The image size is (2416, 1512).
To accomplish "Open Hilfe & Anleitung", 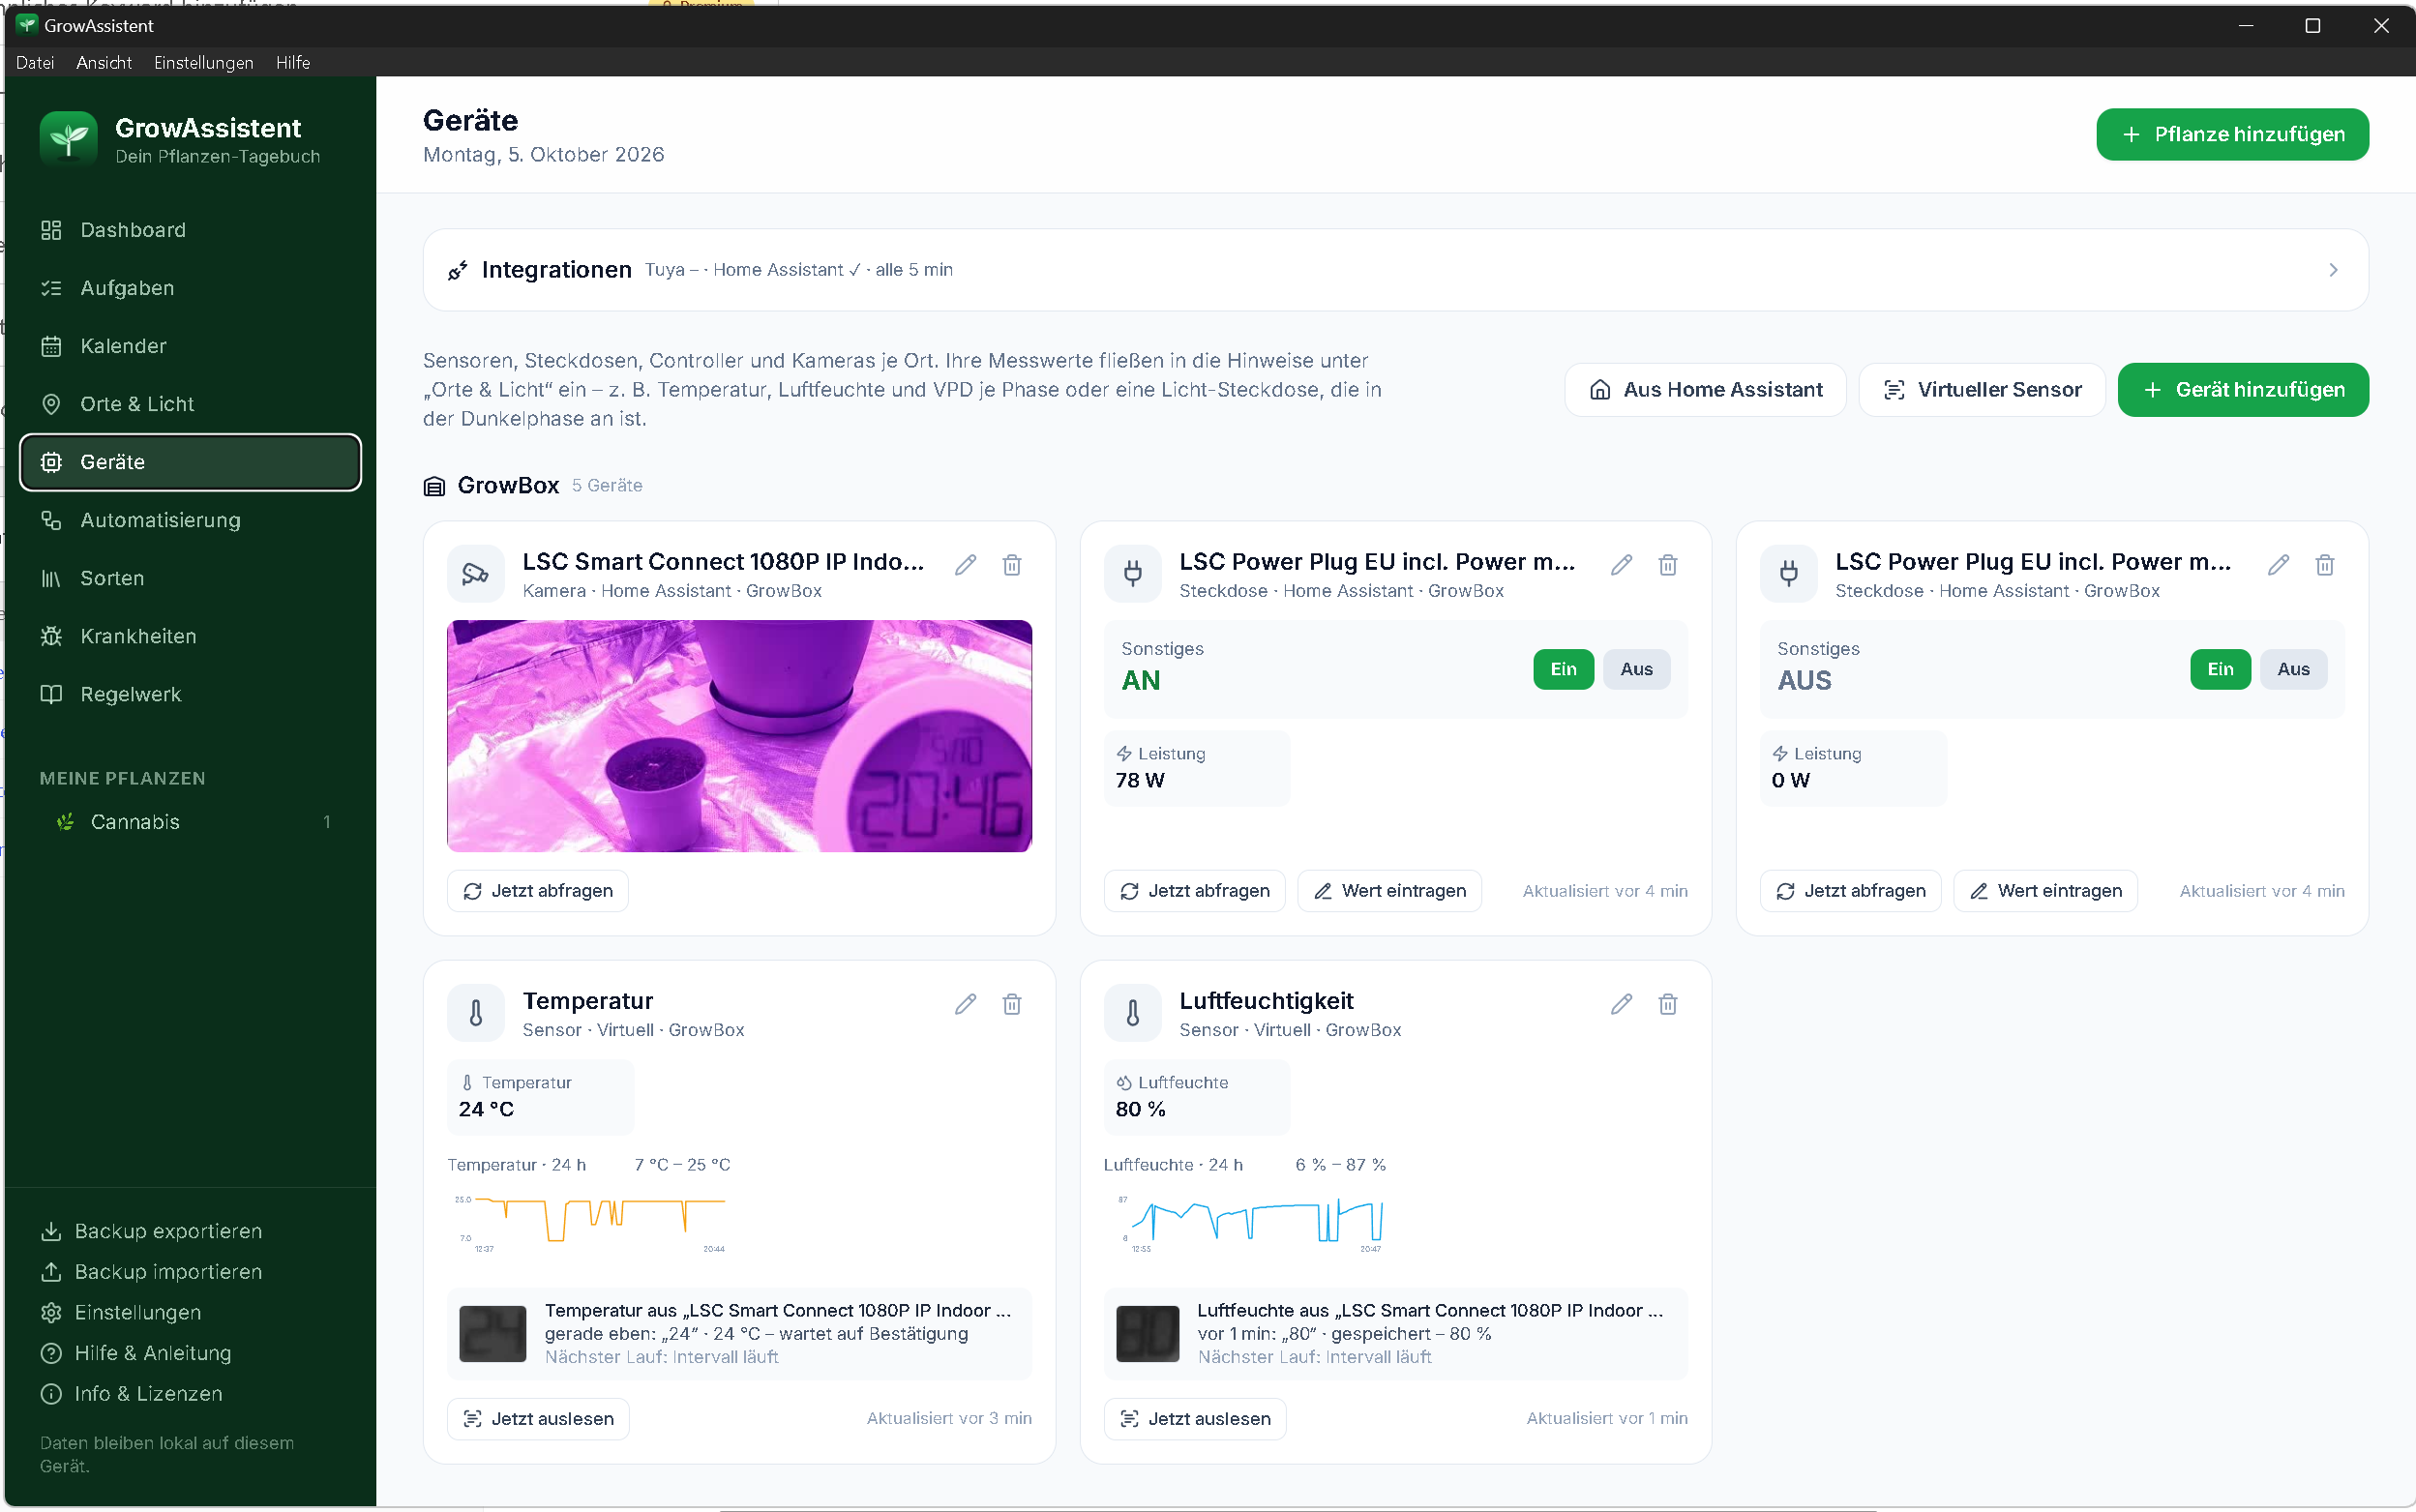I will 137,1353.
